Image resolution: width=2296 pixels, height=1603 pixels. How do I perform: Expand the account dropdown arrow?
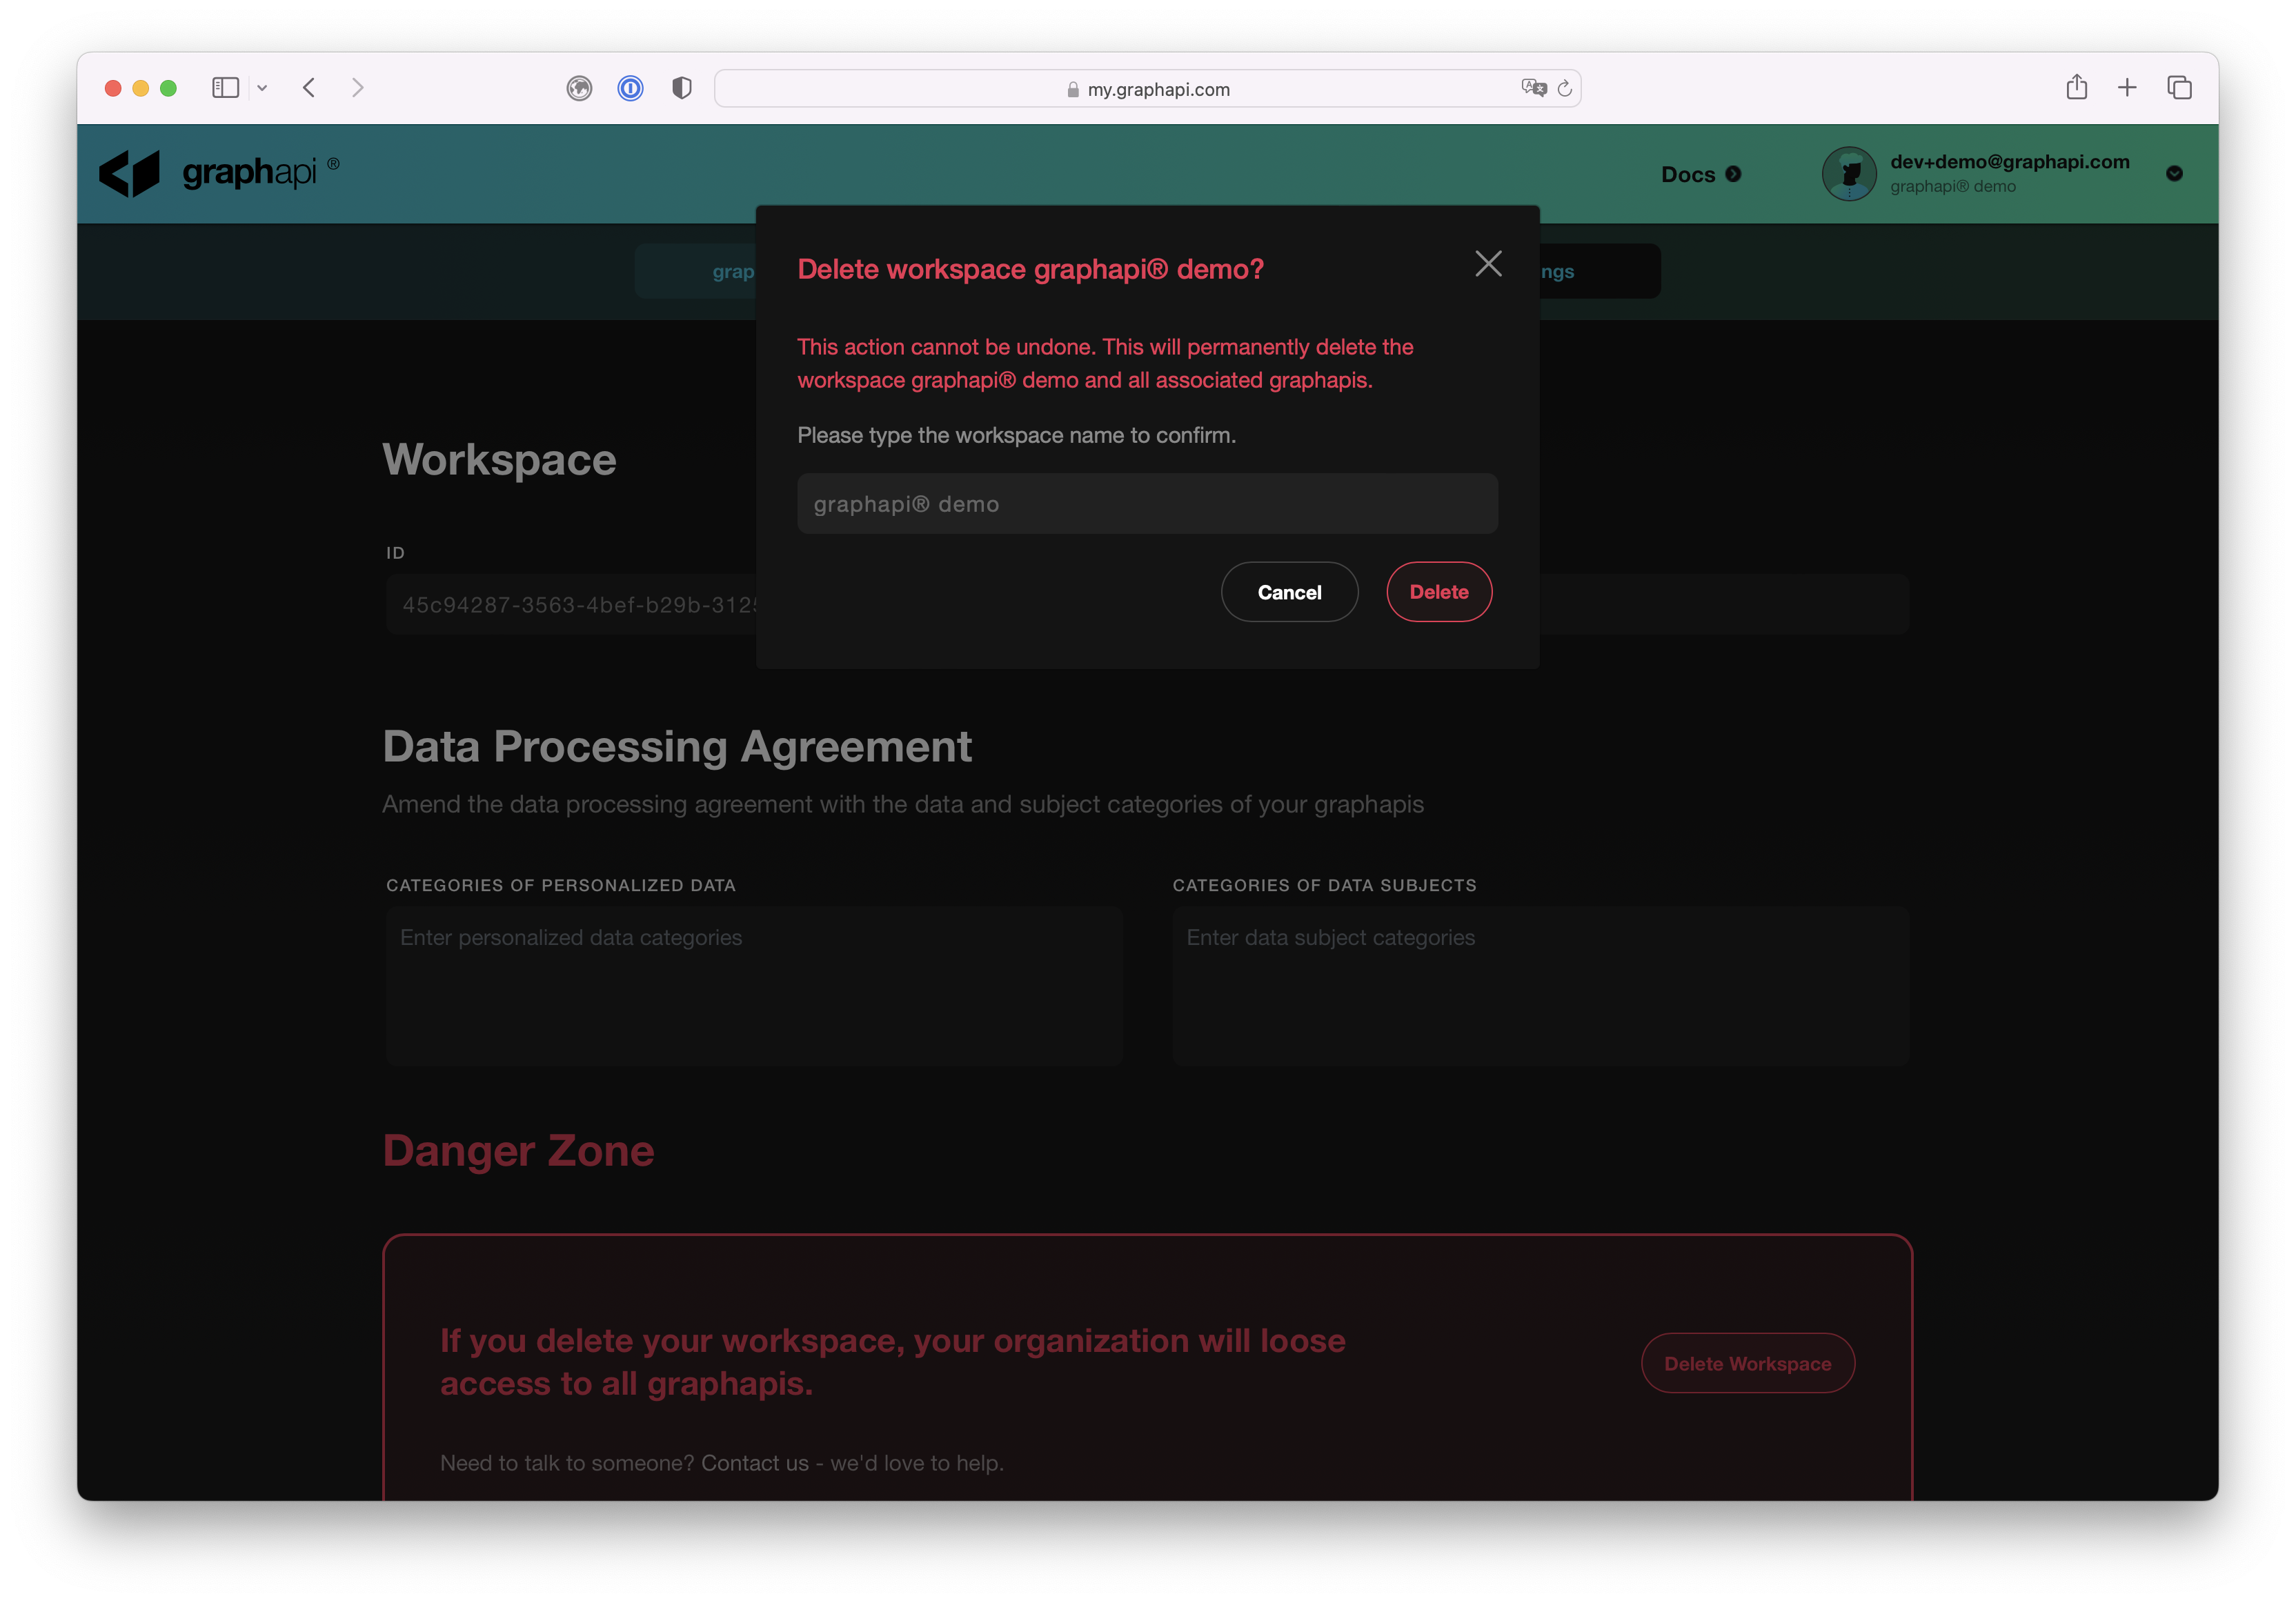tap(2174, 174)
